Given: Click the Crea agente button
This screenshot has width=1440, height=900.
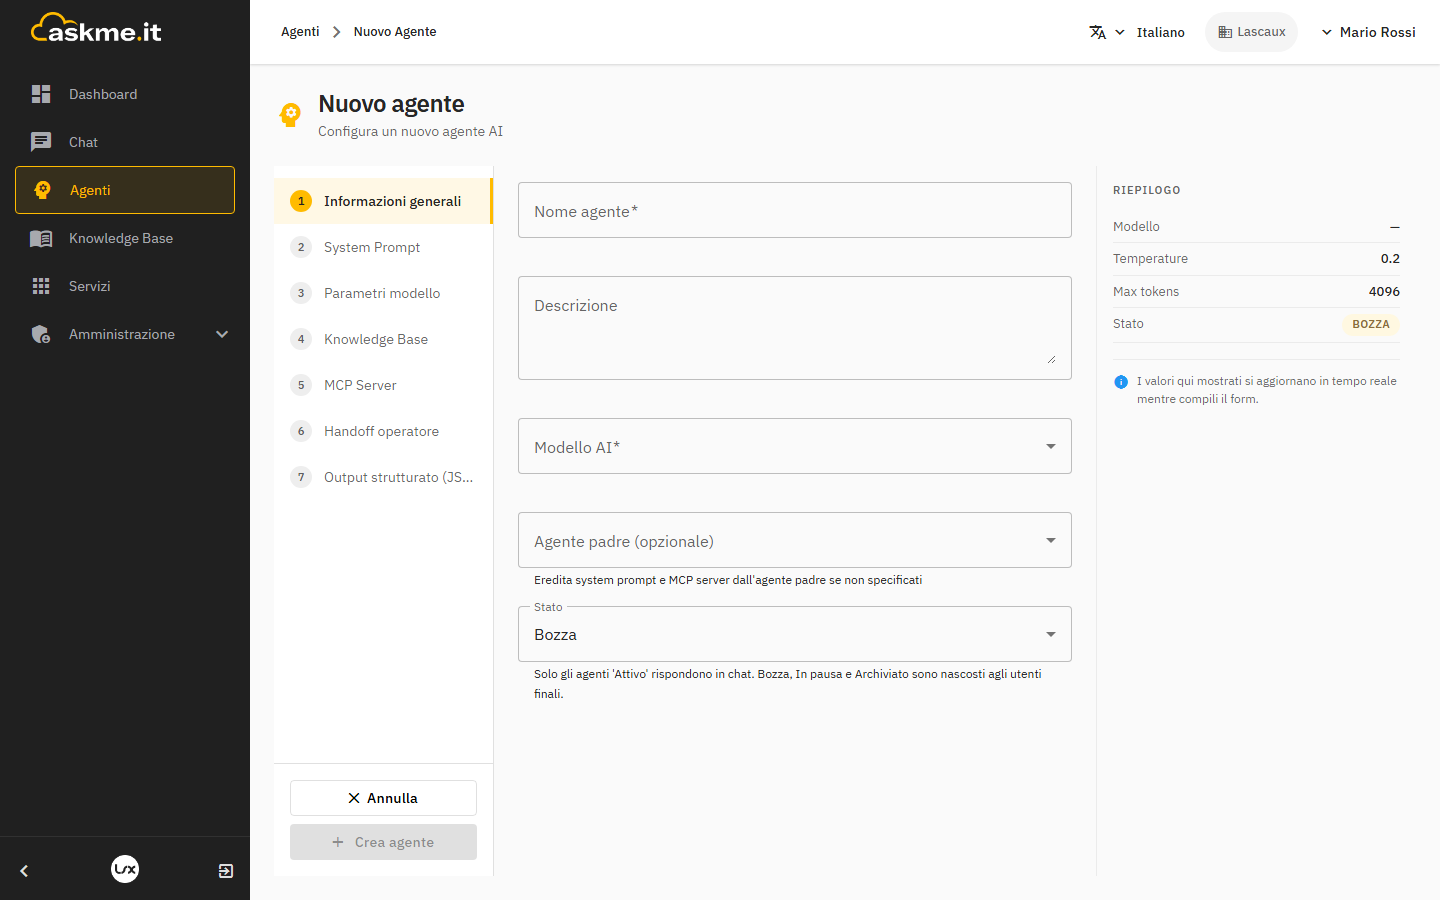Looking at the screenshot, I should point(383,842).
